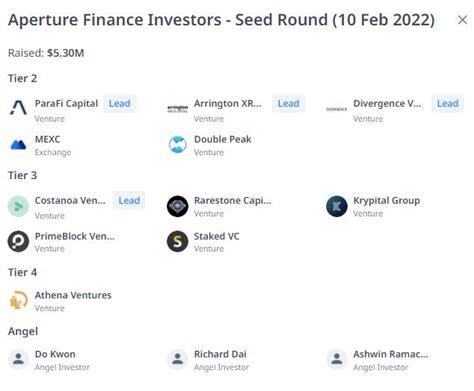Open the Krypital Group investor link
The height and width of the screenshot is (391, 474).
pyautogui.click(x=386, y=201)
